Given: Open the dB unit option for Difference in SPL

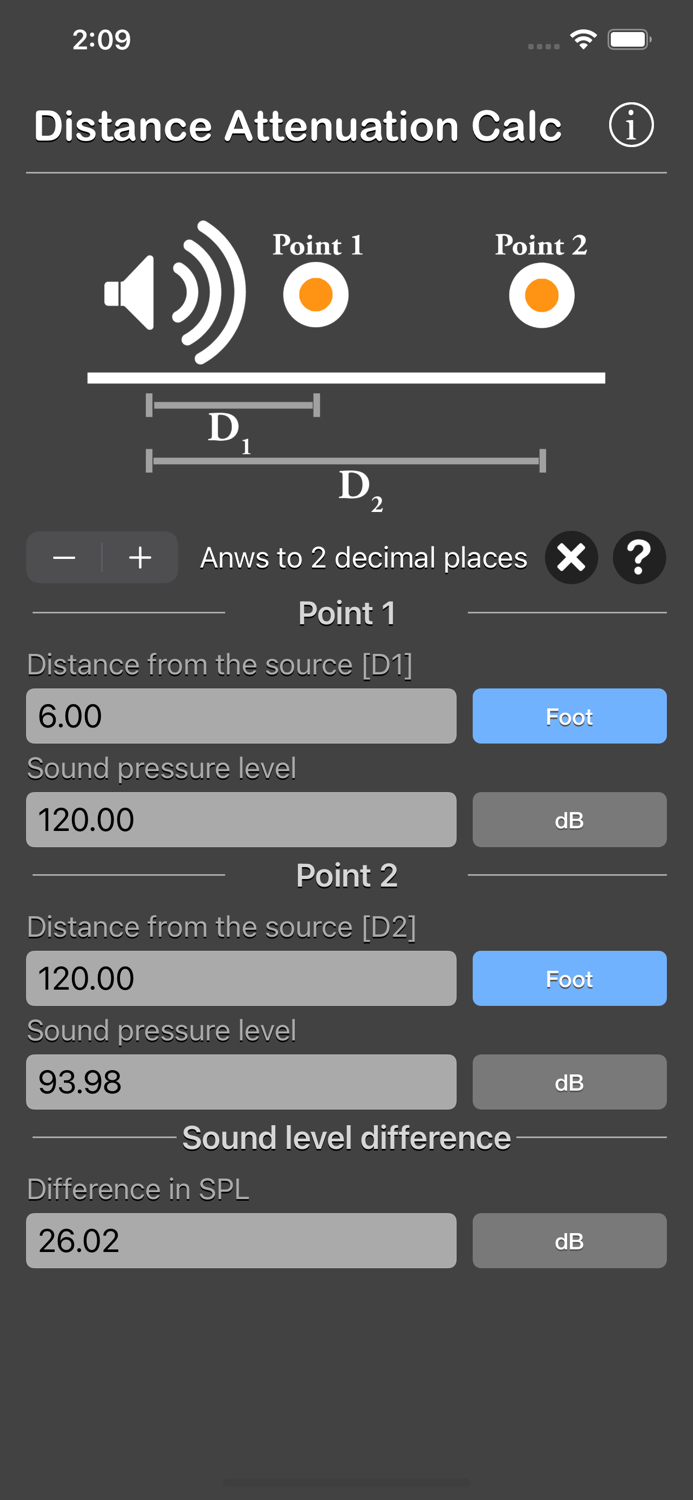Looking at the screenshot, I should click(x=569, y=1240).
